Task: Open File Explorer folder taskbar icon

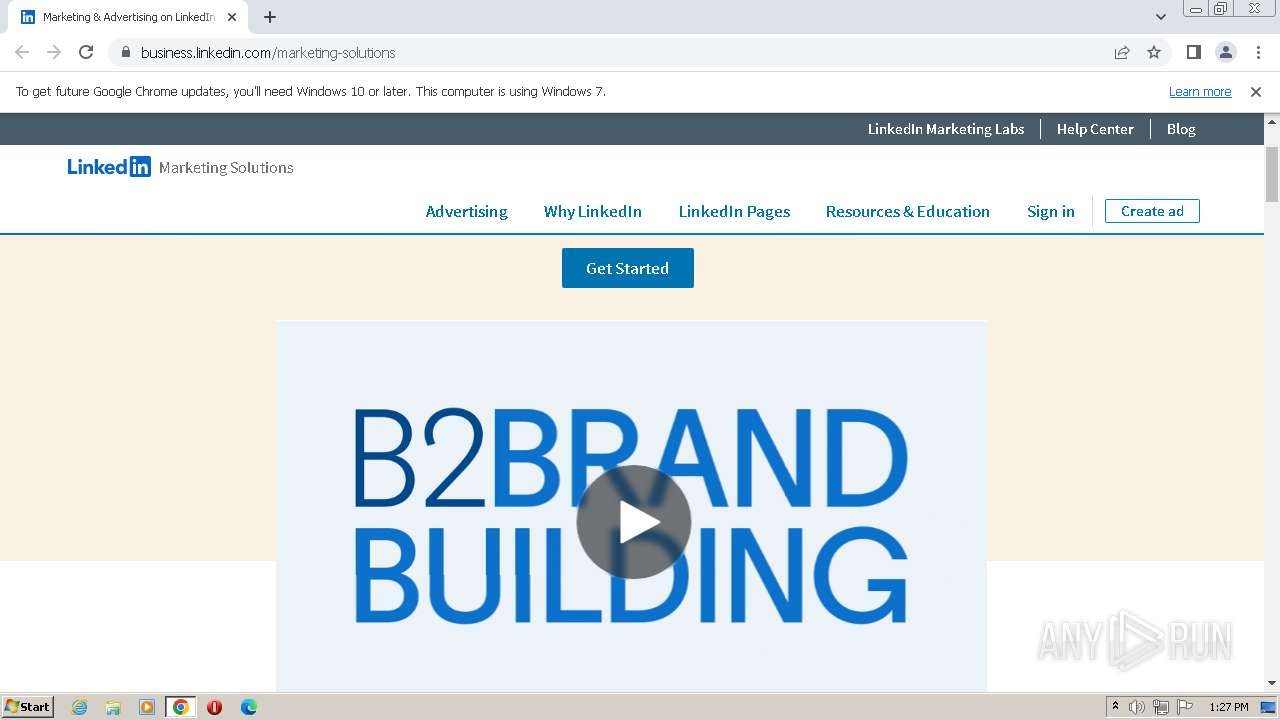Action: pos(113,707)
